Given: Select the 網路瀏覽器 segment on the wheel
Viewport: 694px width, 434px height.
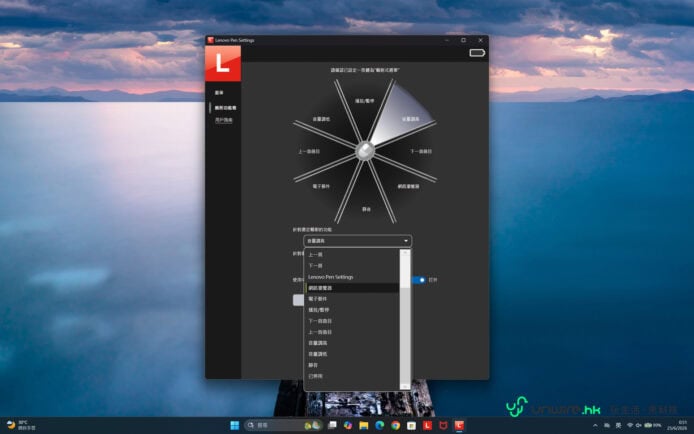Looking at the screenshot, I should coord(408,186).
